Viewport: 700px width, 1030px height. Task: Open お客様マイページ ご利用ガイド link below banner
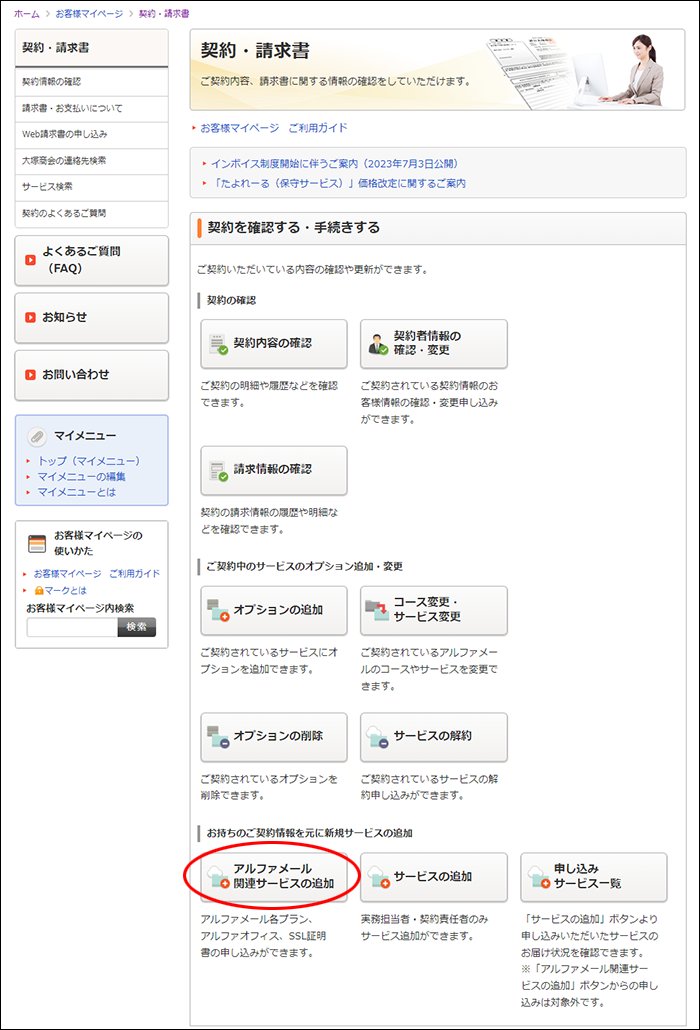point(274,128)
